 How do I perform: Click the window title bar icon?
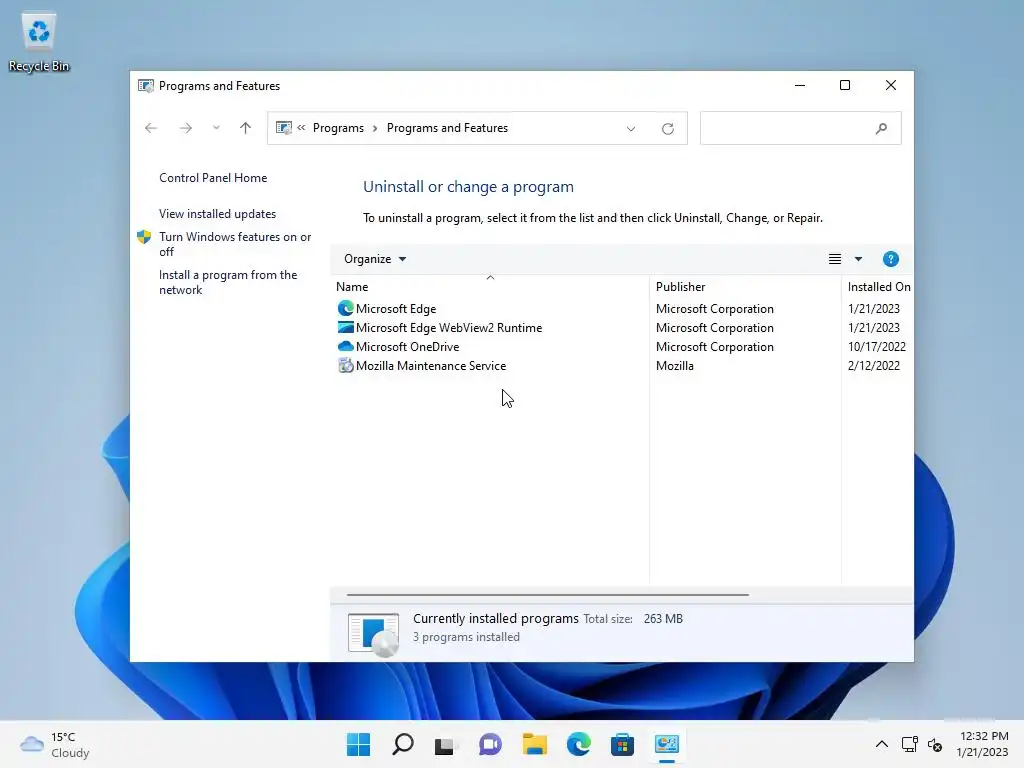[146, 86]
